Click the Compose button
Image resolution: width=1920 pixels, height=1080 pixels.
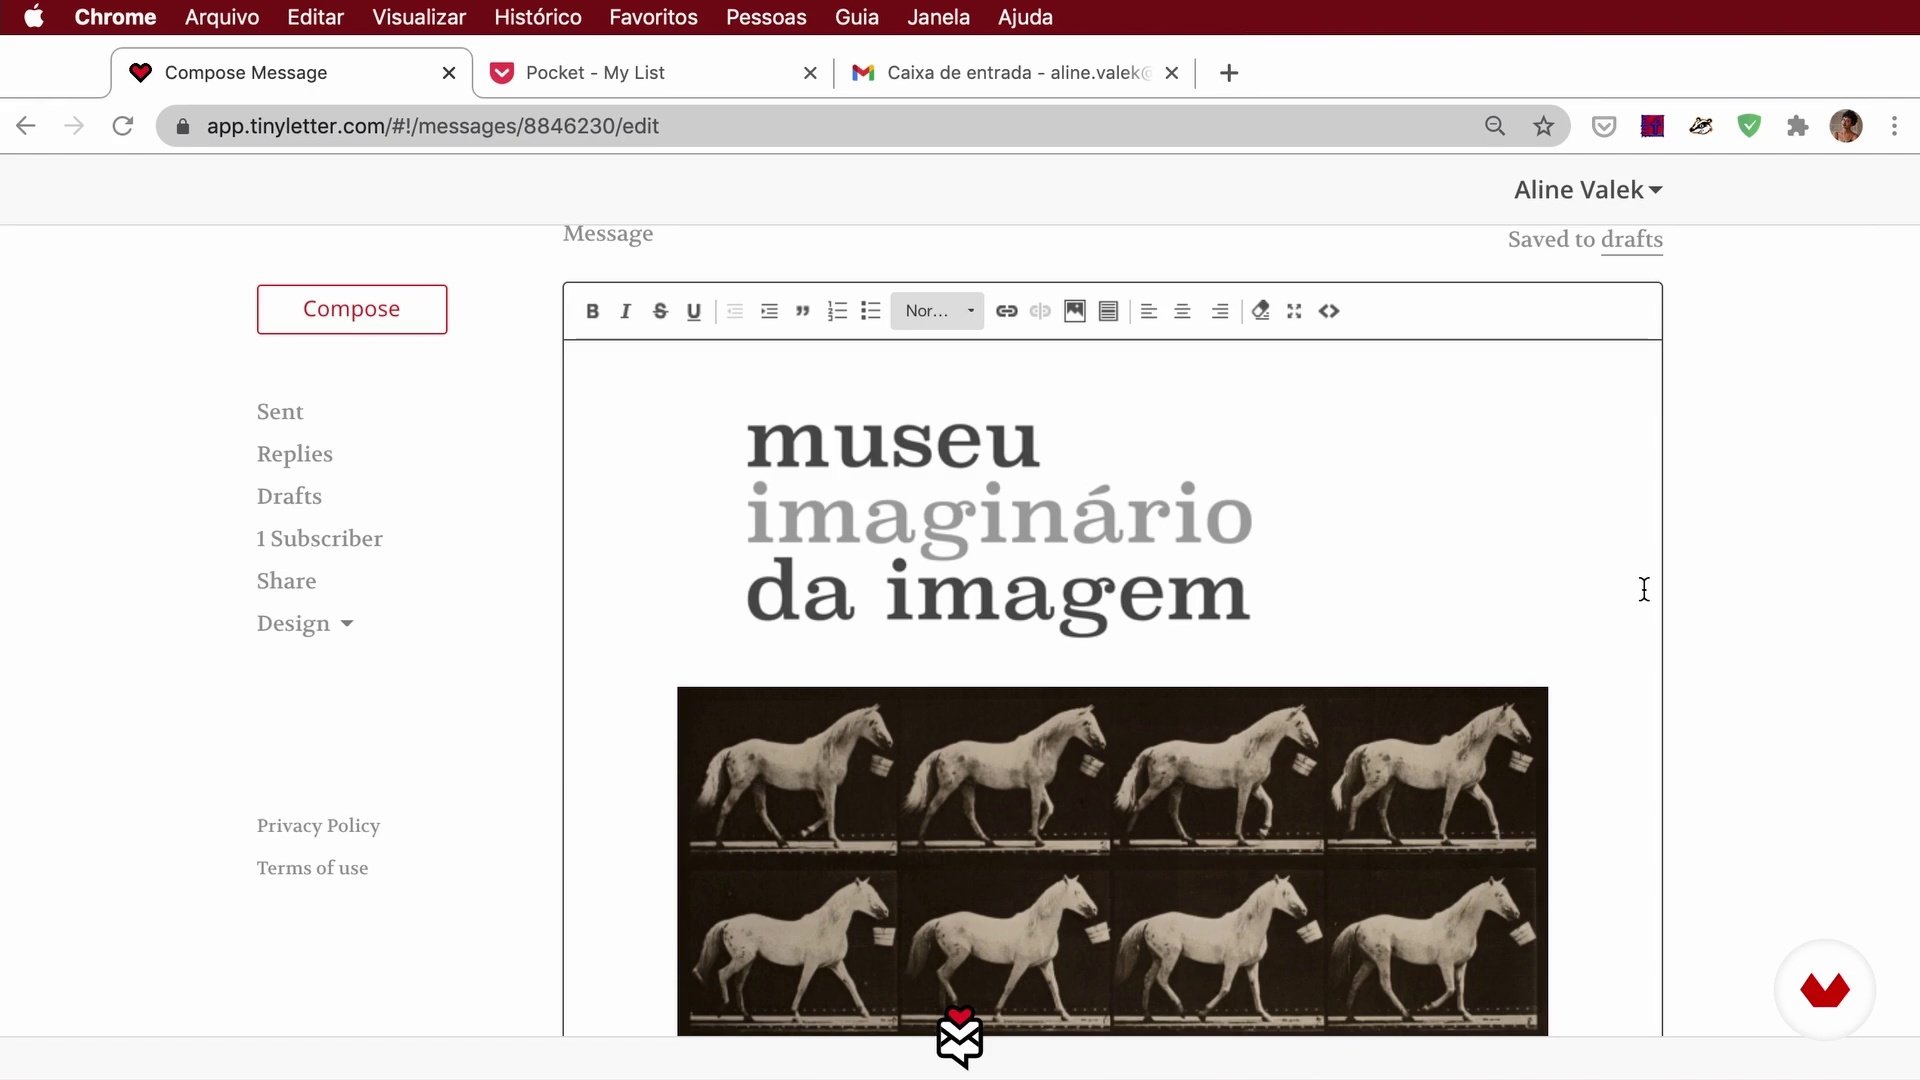(x=352, y=309)
